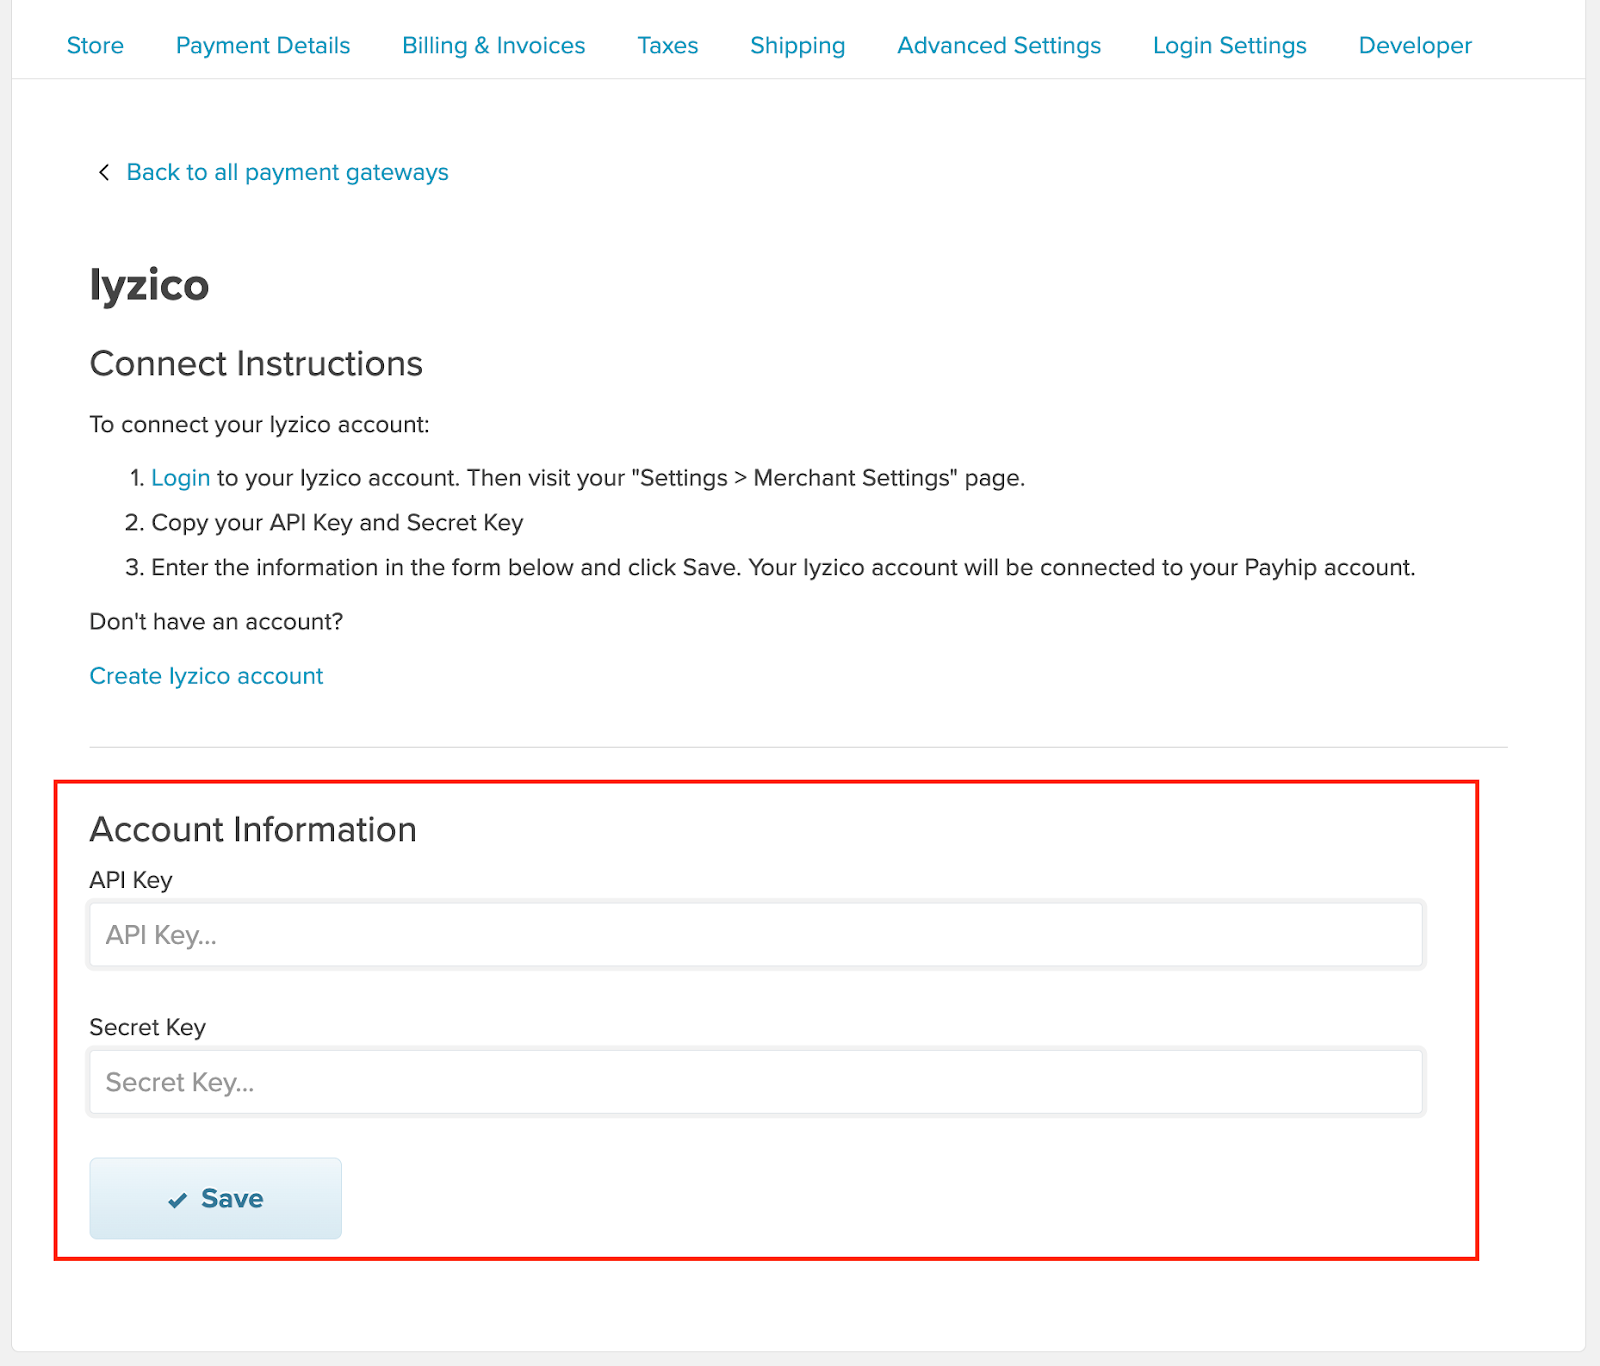Open the Store tab
1600x1366 pixels.
(x=95, y=46)
